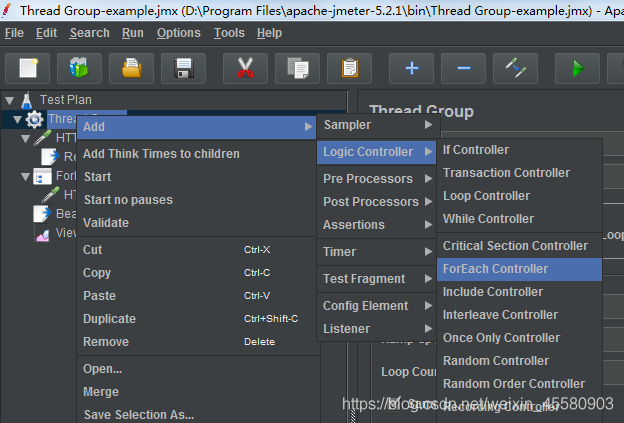
Task: Collapse the Test Plan tree node
Action: coord(10,101)
